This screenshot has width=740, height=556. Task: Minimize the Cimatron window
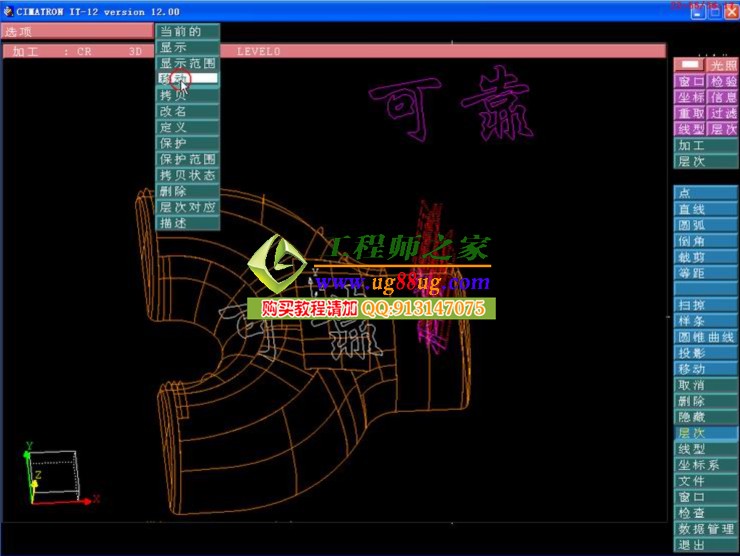698,12
